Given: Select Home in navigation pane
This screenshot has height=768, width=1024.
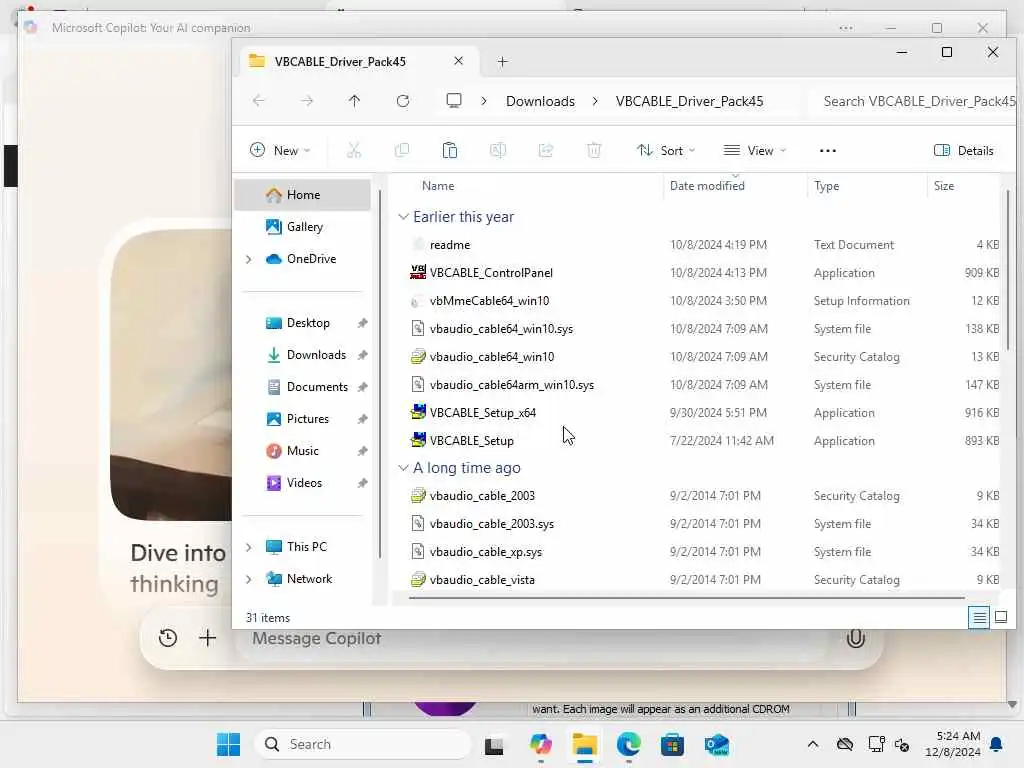Looking at the screenshot, I should click(x=302, y=195).
